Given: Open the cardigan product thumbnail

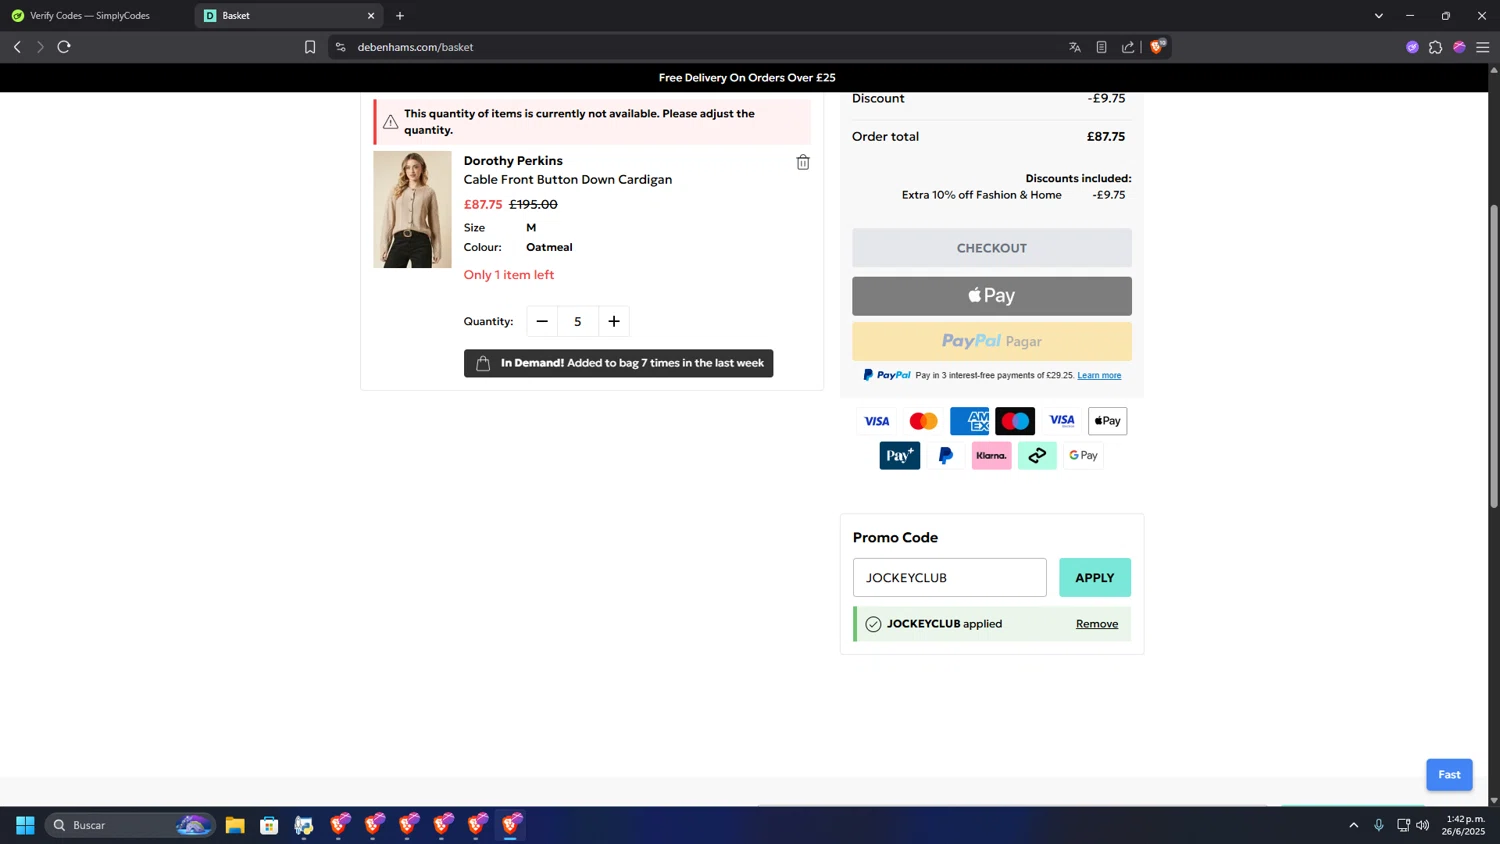Looking at the screenshot, I should [x=412, y=209].
